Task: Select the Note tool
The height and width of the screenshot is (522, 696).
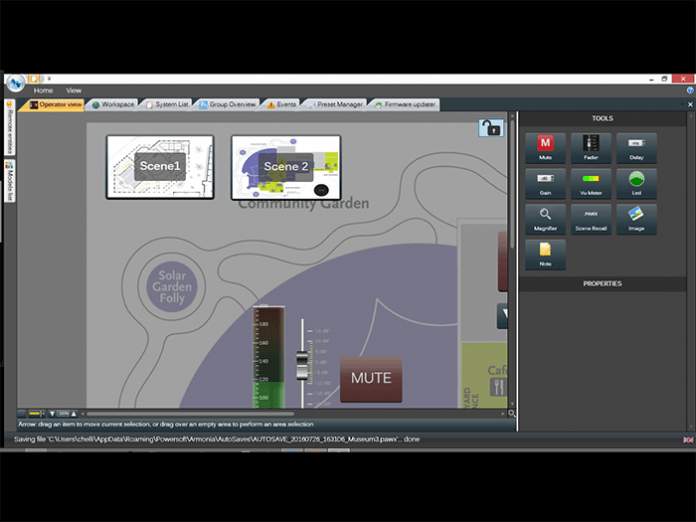Action: point(545,255)
